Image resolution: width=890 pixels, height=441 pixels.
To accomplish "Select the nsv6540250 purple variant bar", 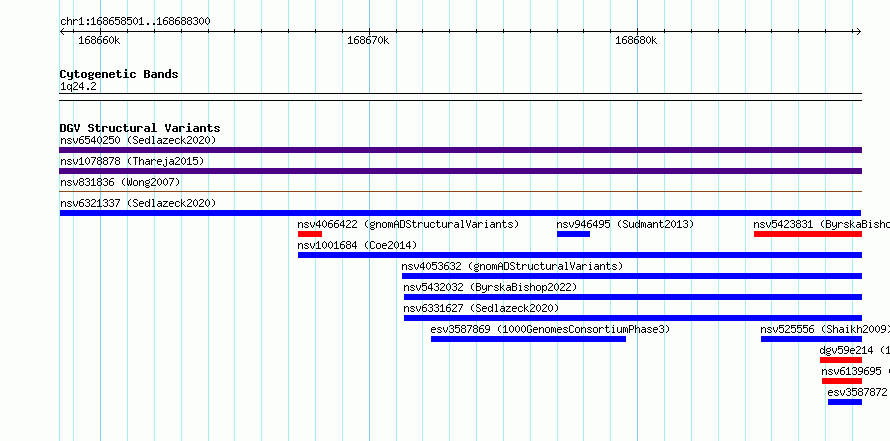I will tap(460, 150).
